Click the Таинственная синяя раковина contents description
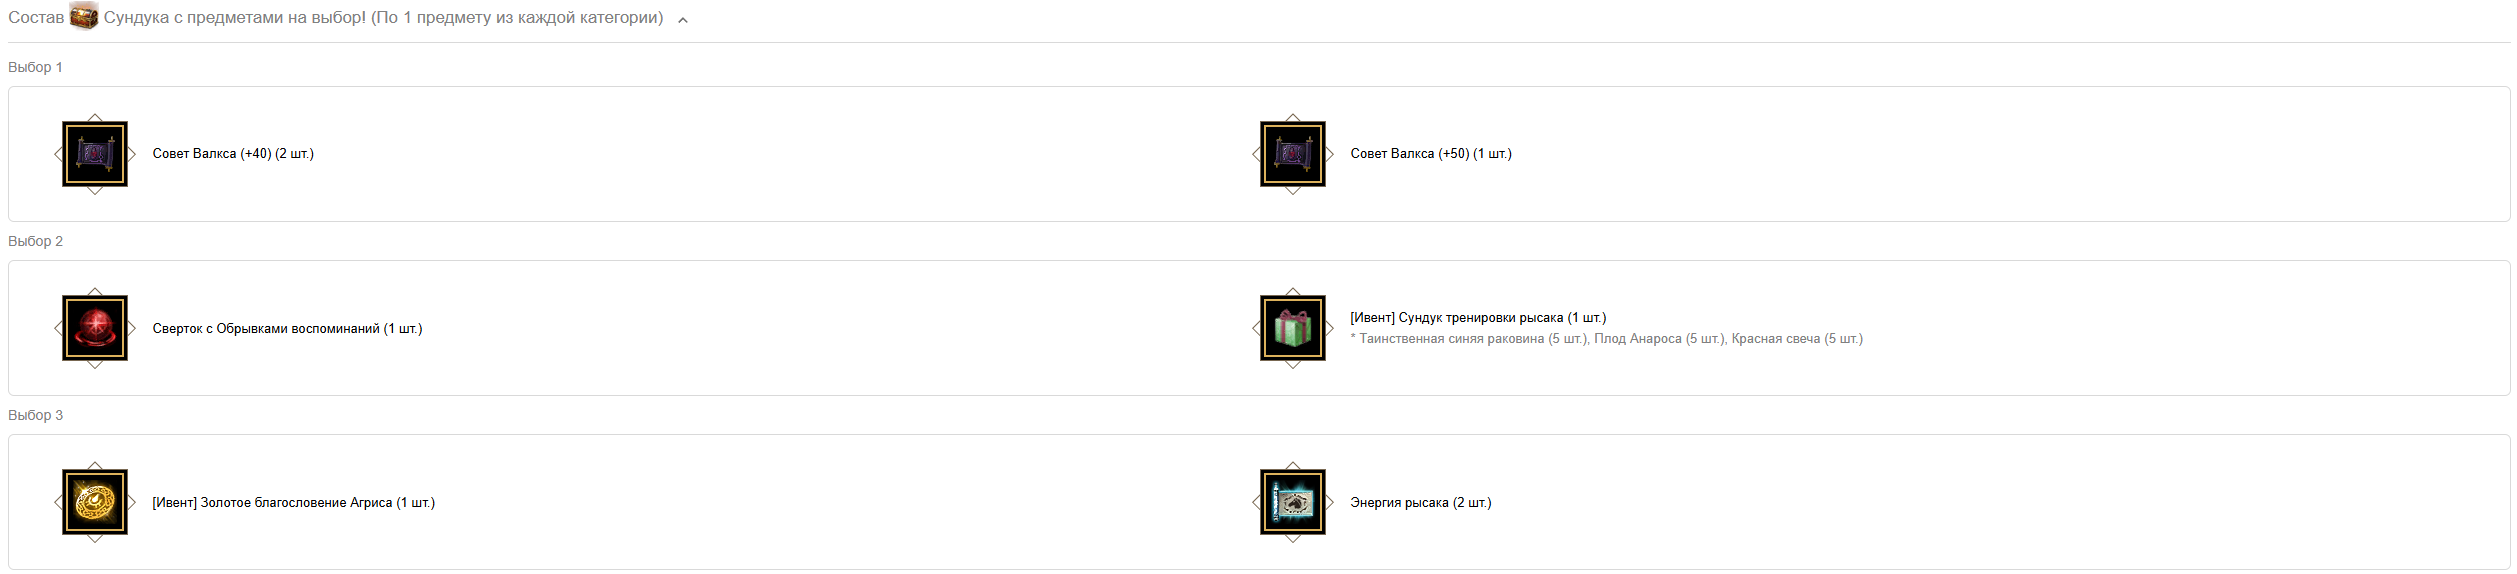This screenshot has height=574, width=2517. coord(1606,339)
